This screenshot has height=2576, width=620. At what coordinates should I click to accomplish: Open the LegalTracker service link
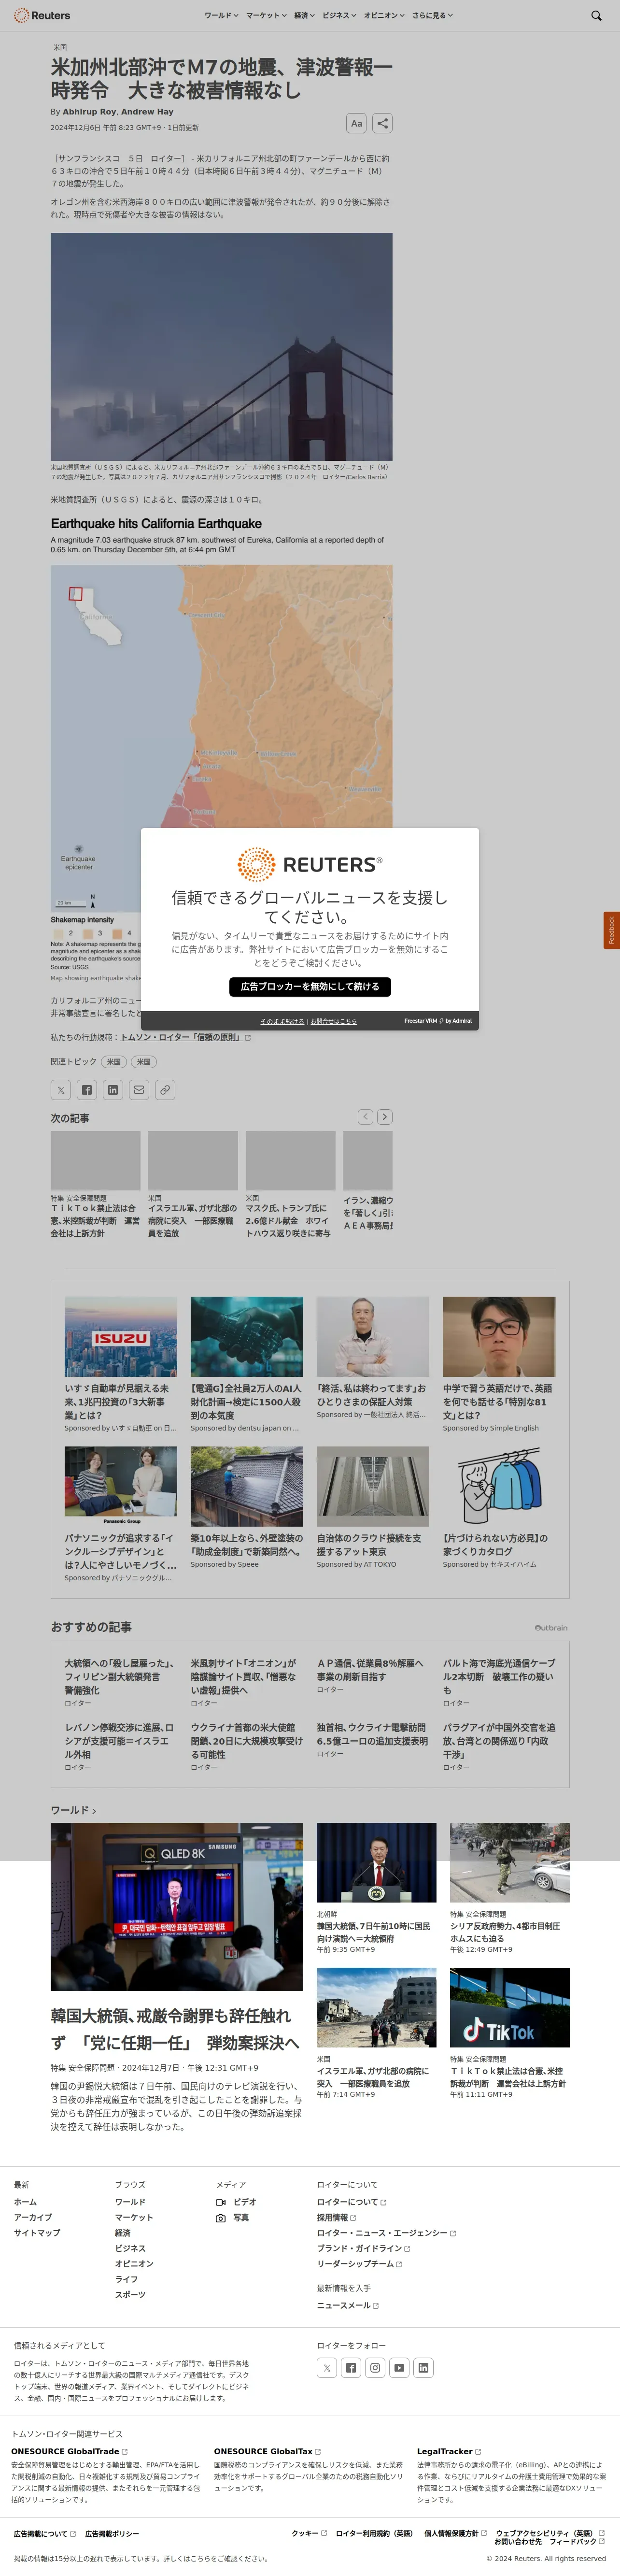click(449, 2451)
